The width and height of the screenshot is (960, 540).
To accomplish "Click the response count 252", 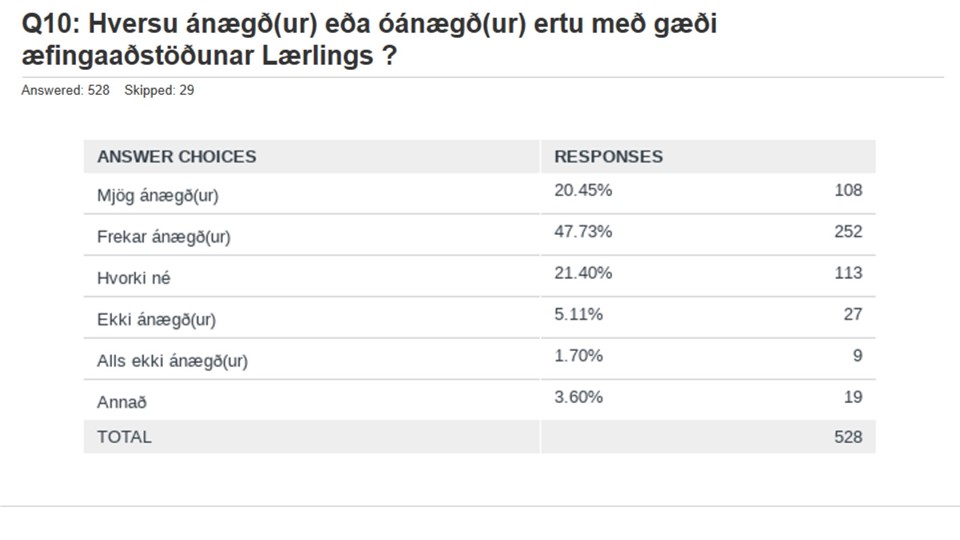I will (848, 231).
